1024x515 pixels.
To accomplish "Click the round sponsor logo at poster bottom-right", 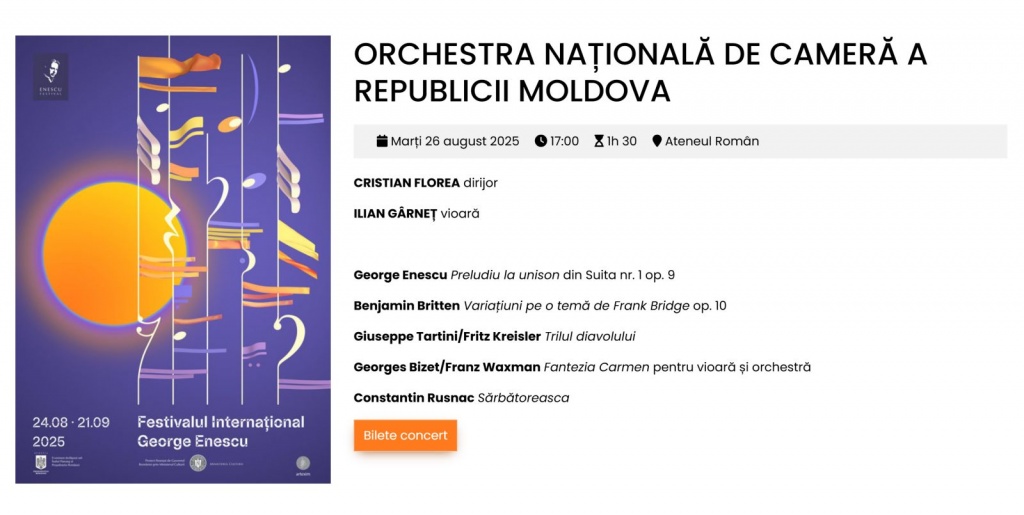I will pos(303,462).
